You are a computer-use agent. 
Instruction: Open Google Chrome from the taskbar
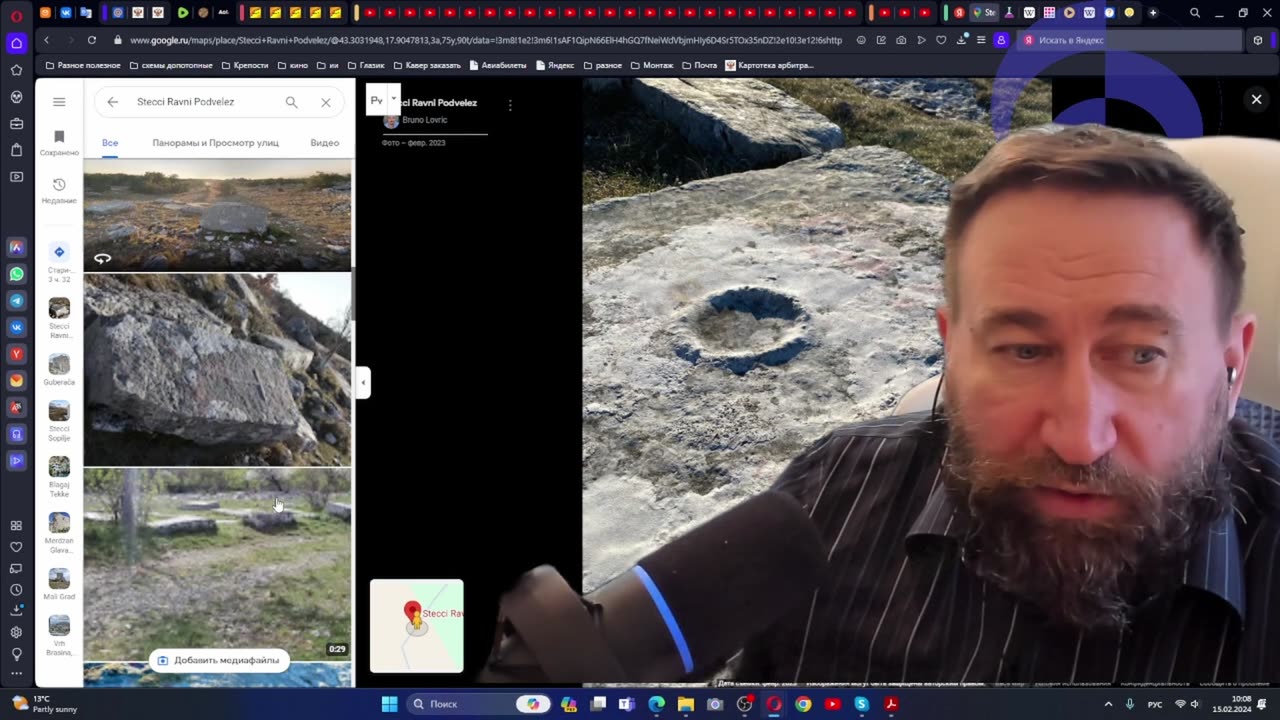[x=803, y=704]
